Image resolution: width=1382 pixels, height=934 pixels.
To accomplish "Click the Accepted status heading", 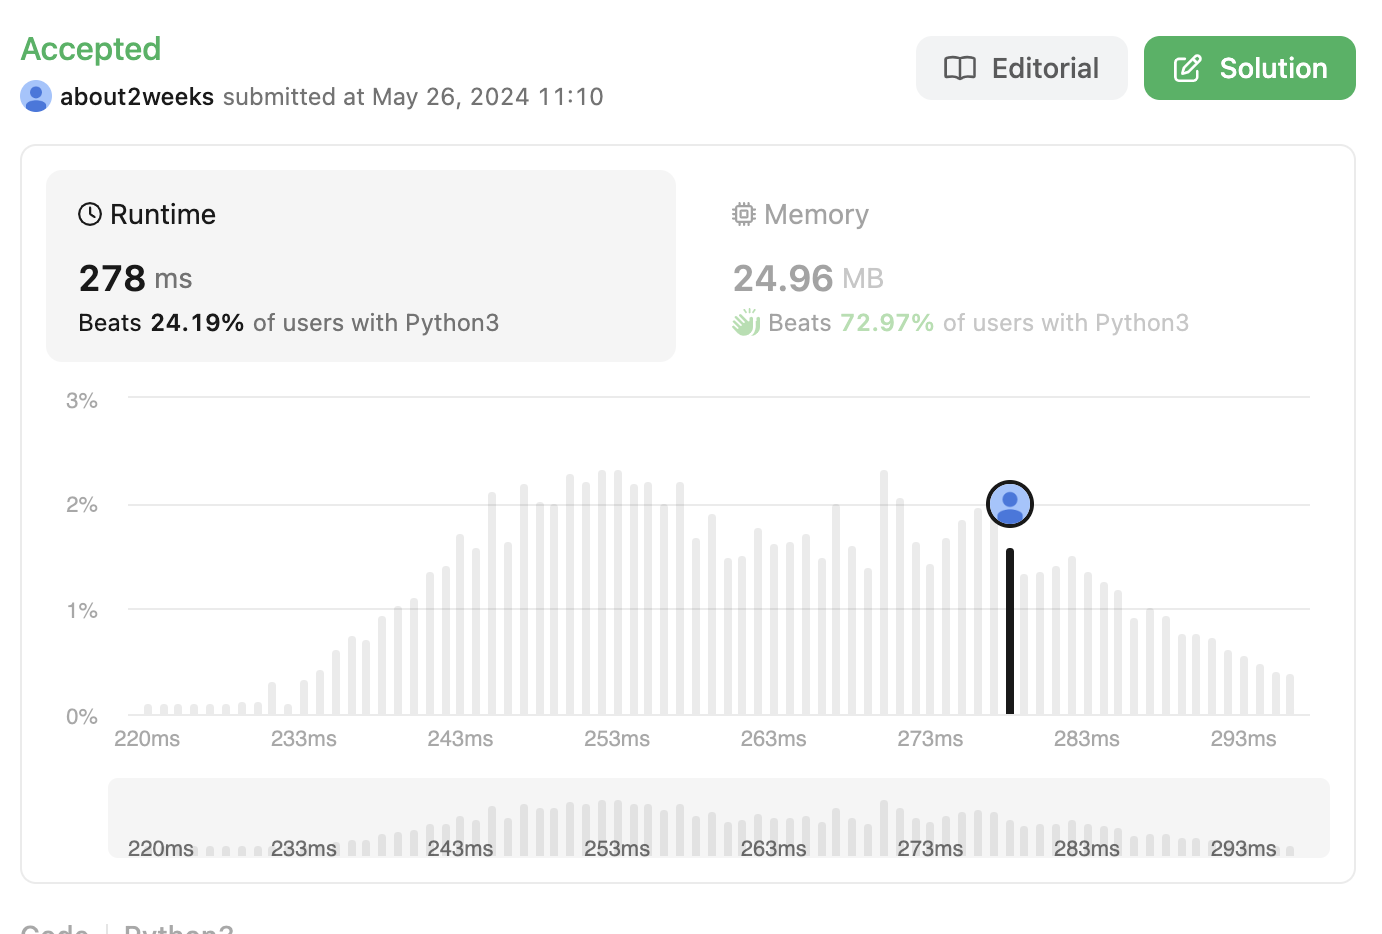I will coord(91,48).
